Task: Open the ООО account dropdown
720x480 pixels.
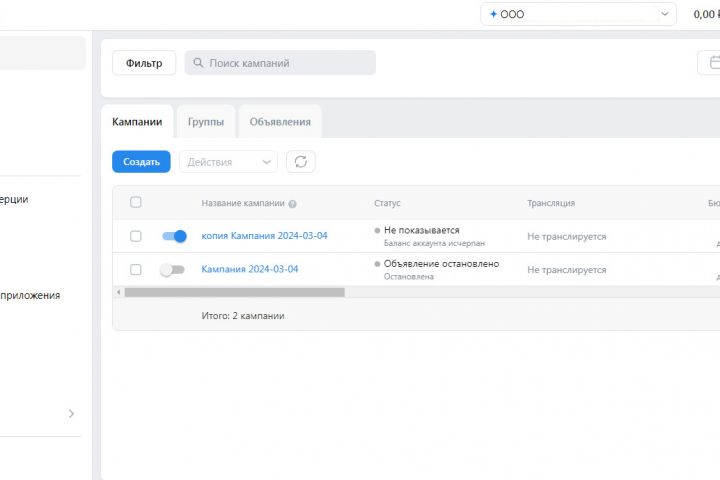Action: [578, 14]
